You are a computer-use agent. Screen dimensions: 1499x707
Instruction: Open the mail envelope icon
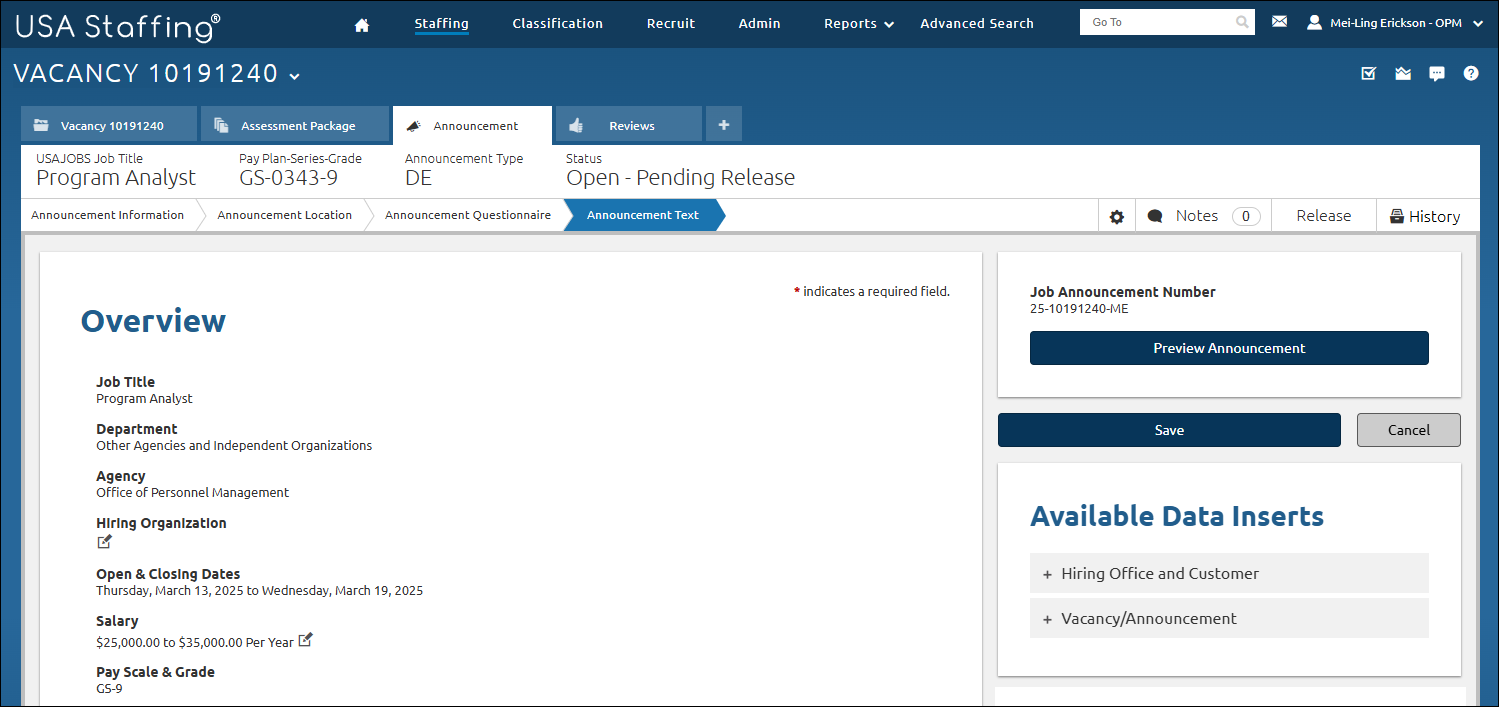[1279, 21]
